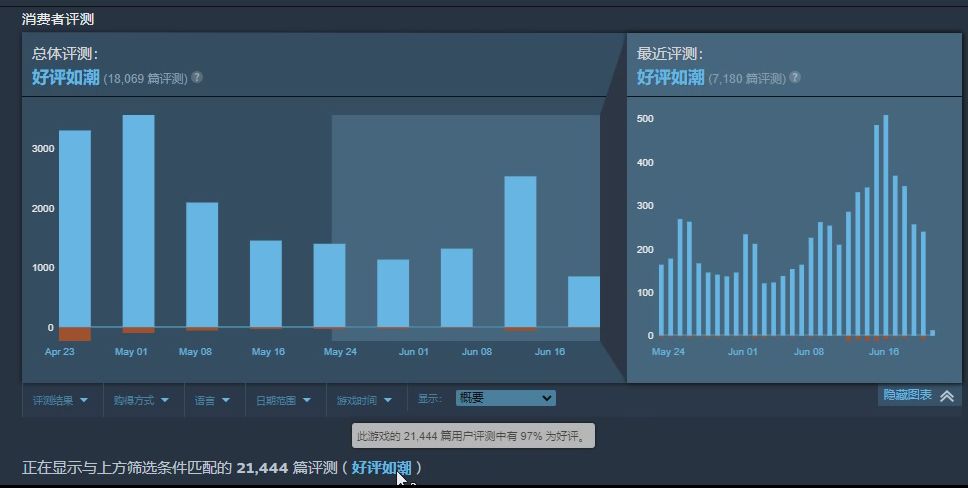Select the May 08 blue bar

[202, 264]
